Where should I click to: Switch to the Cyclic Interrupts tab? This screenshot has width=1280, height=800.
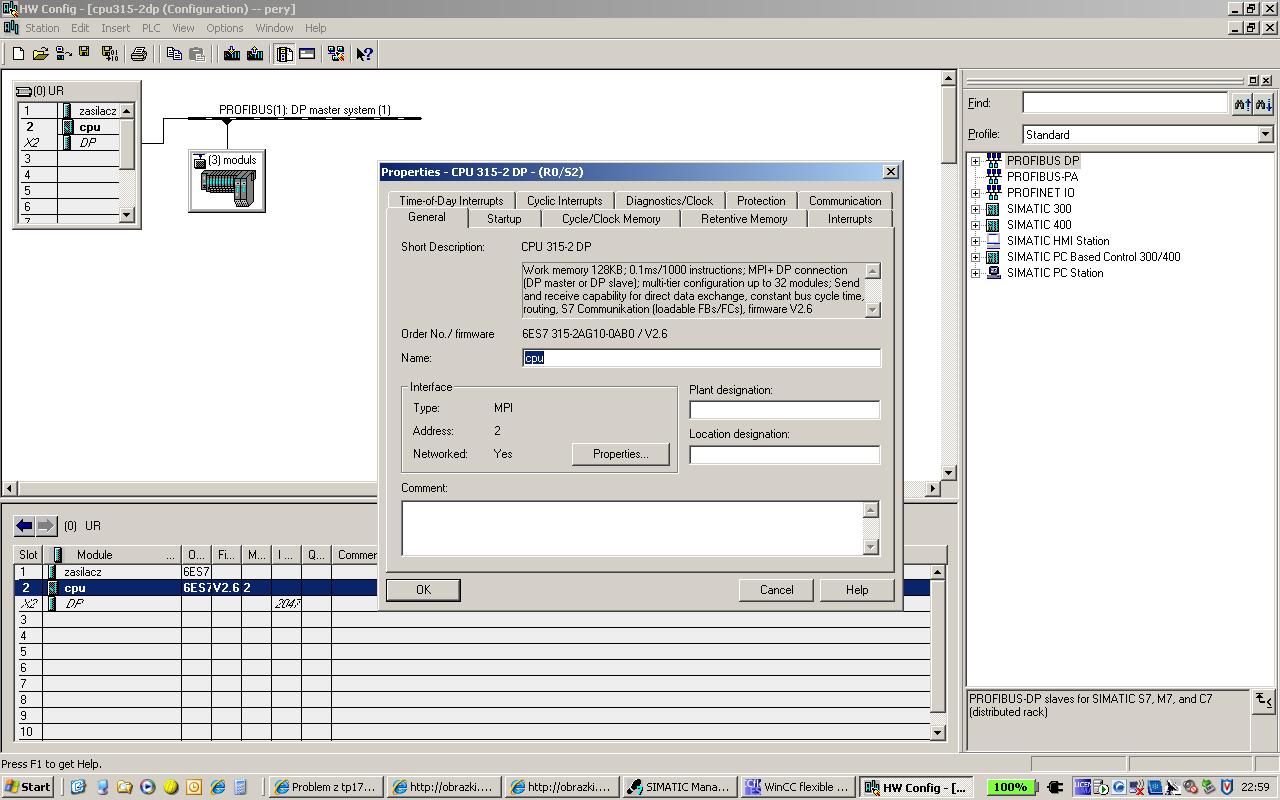point(565,201)
